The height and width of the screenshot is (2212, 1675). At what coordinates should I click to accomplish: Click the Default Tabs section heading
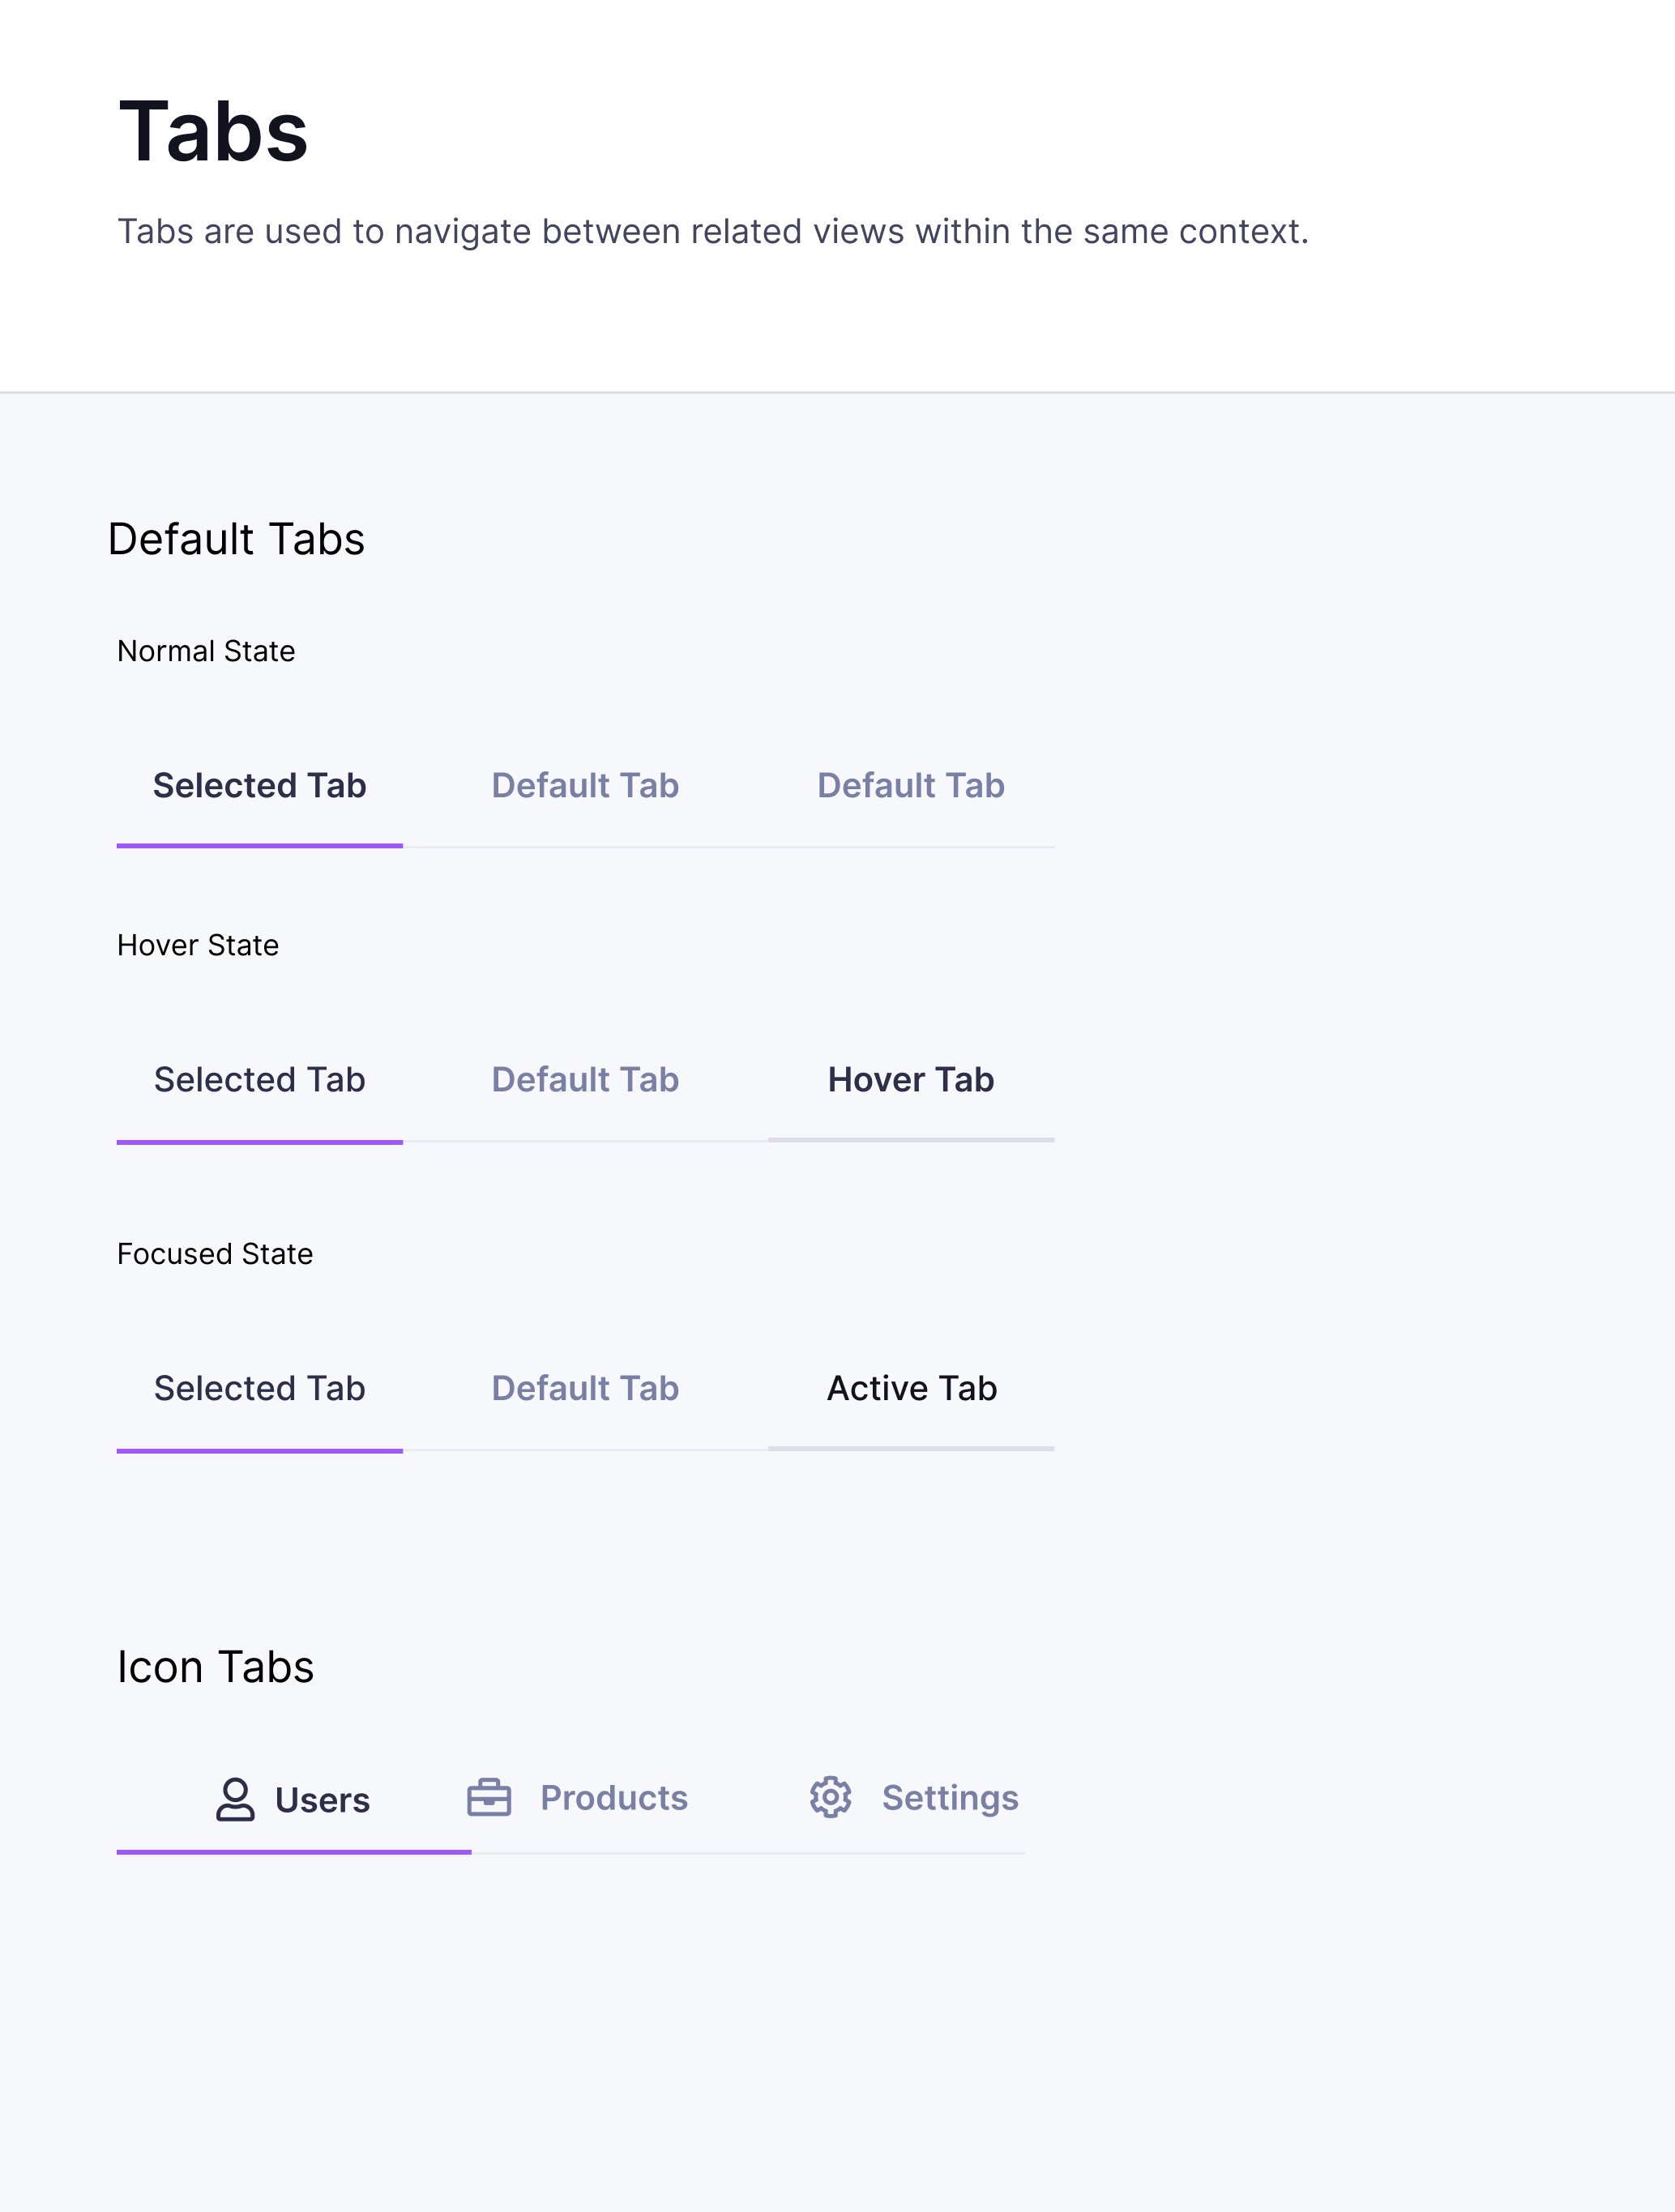point(236,539)
